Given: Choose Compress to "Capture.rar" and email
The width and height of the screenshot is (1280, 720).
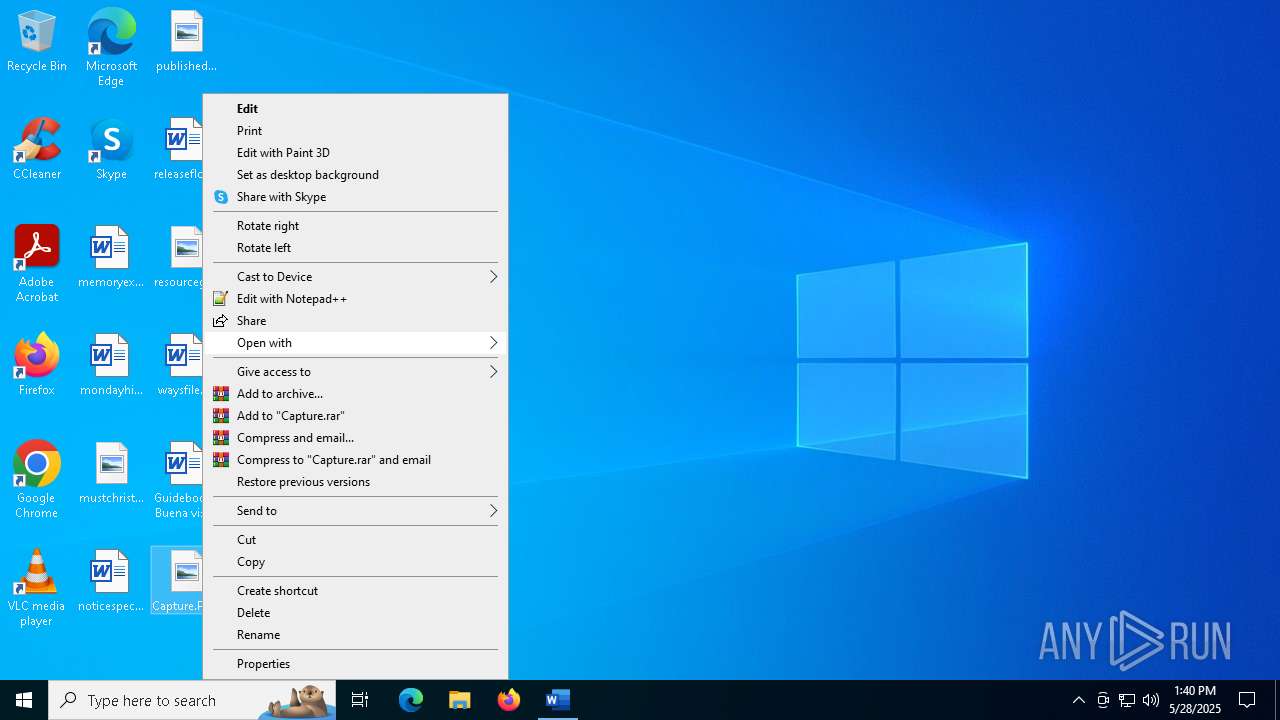Looking at the screenshot, I should 355,460.
